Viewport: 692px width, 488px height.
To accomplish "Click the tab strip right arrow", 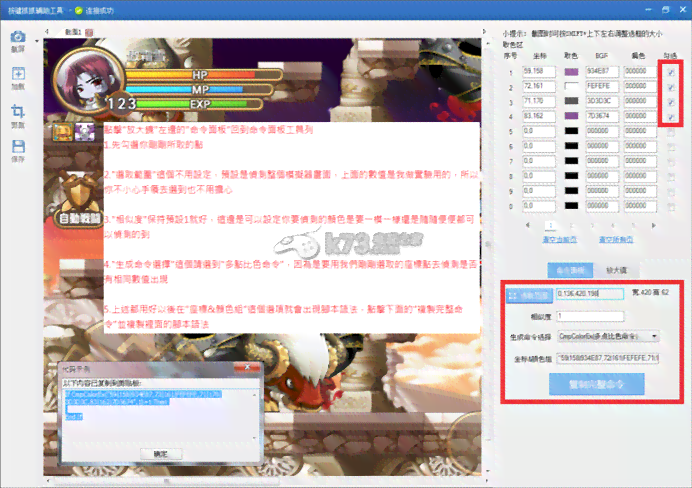I will coord(484,32).
